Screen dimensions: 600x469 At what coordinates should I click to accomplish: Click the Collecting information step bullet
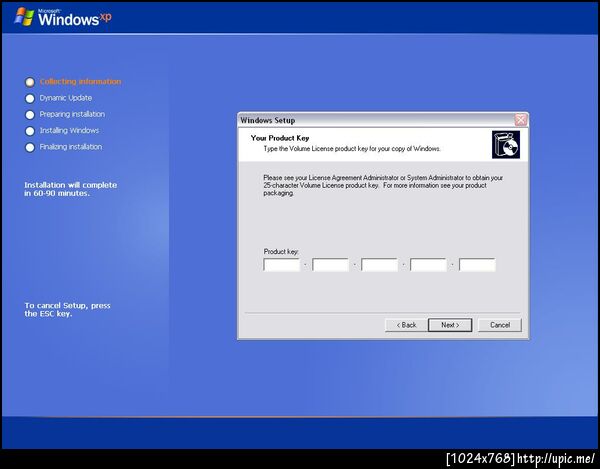coord(30,82)
